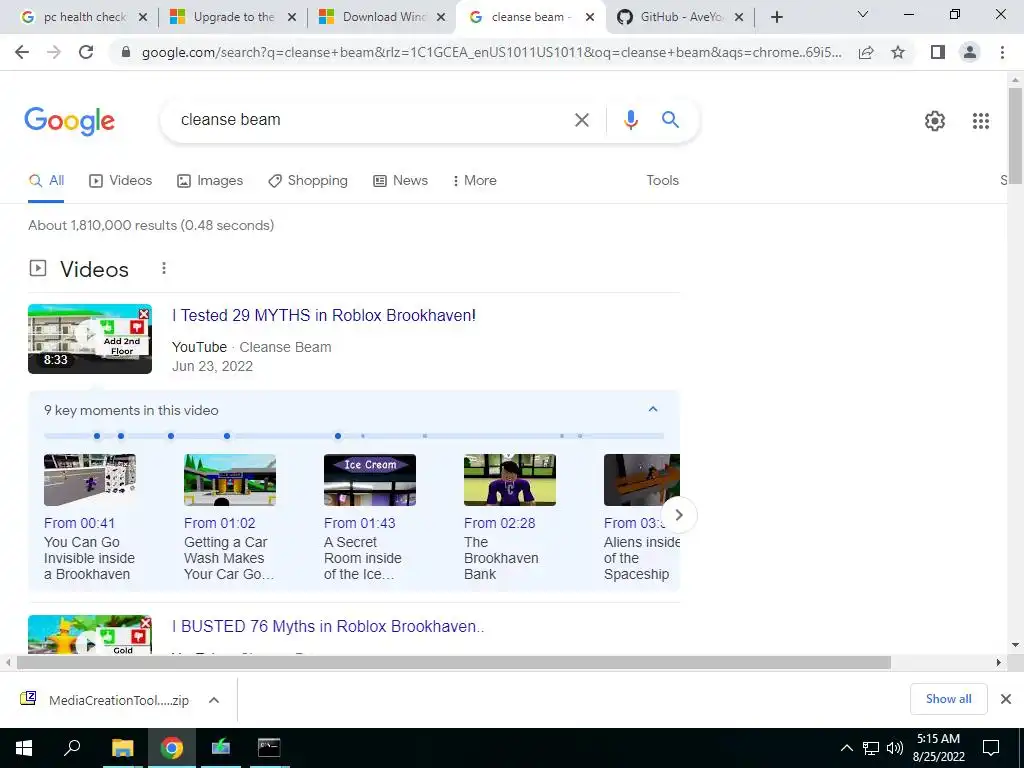Click the browser forward arrow
This screenshot has width=1024, height=768.
[x=54, y=52]
